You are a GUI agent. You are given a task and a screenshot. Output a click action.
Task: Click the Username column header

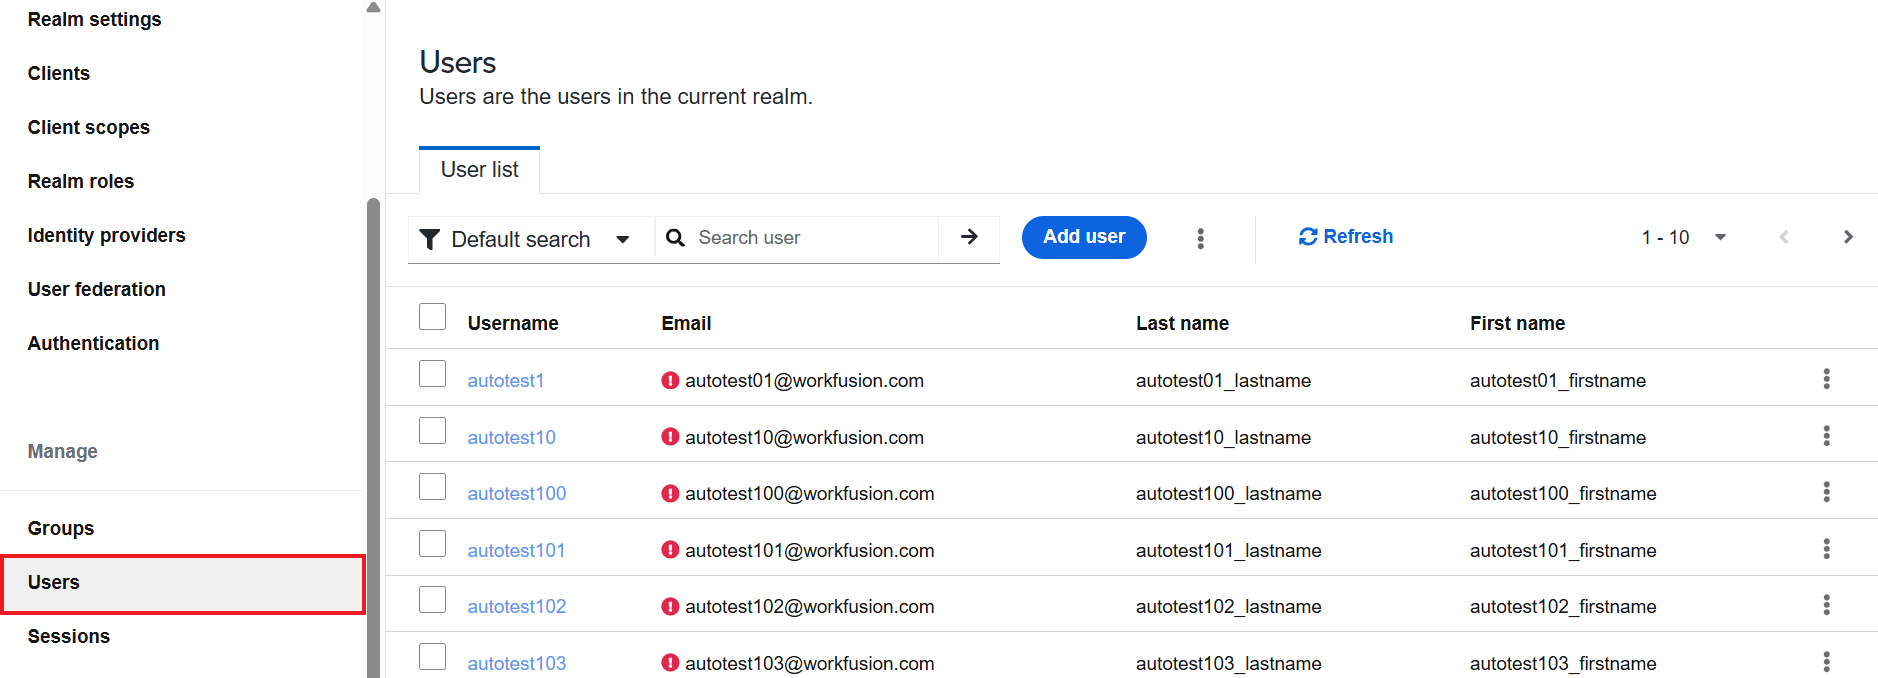tap(513, 323)
